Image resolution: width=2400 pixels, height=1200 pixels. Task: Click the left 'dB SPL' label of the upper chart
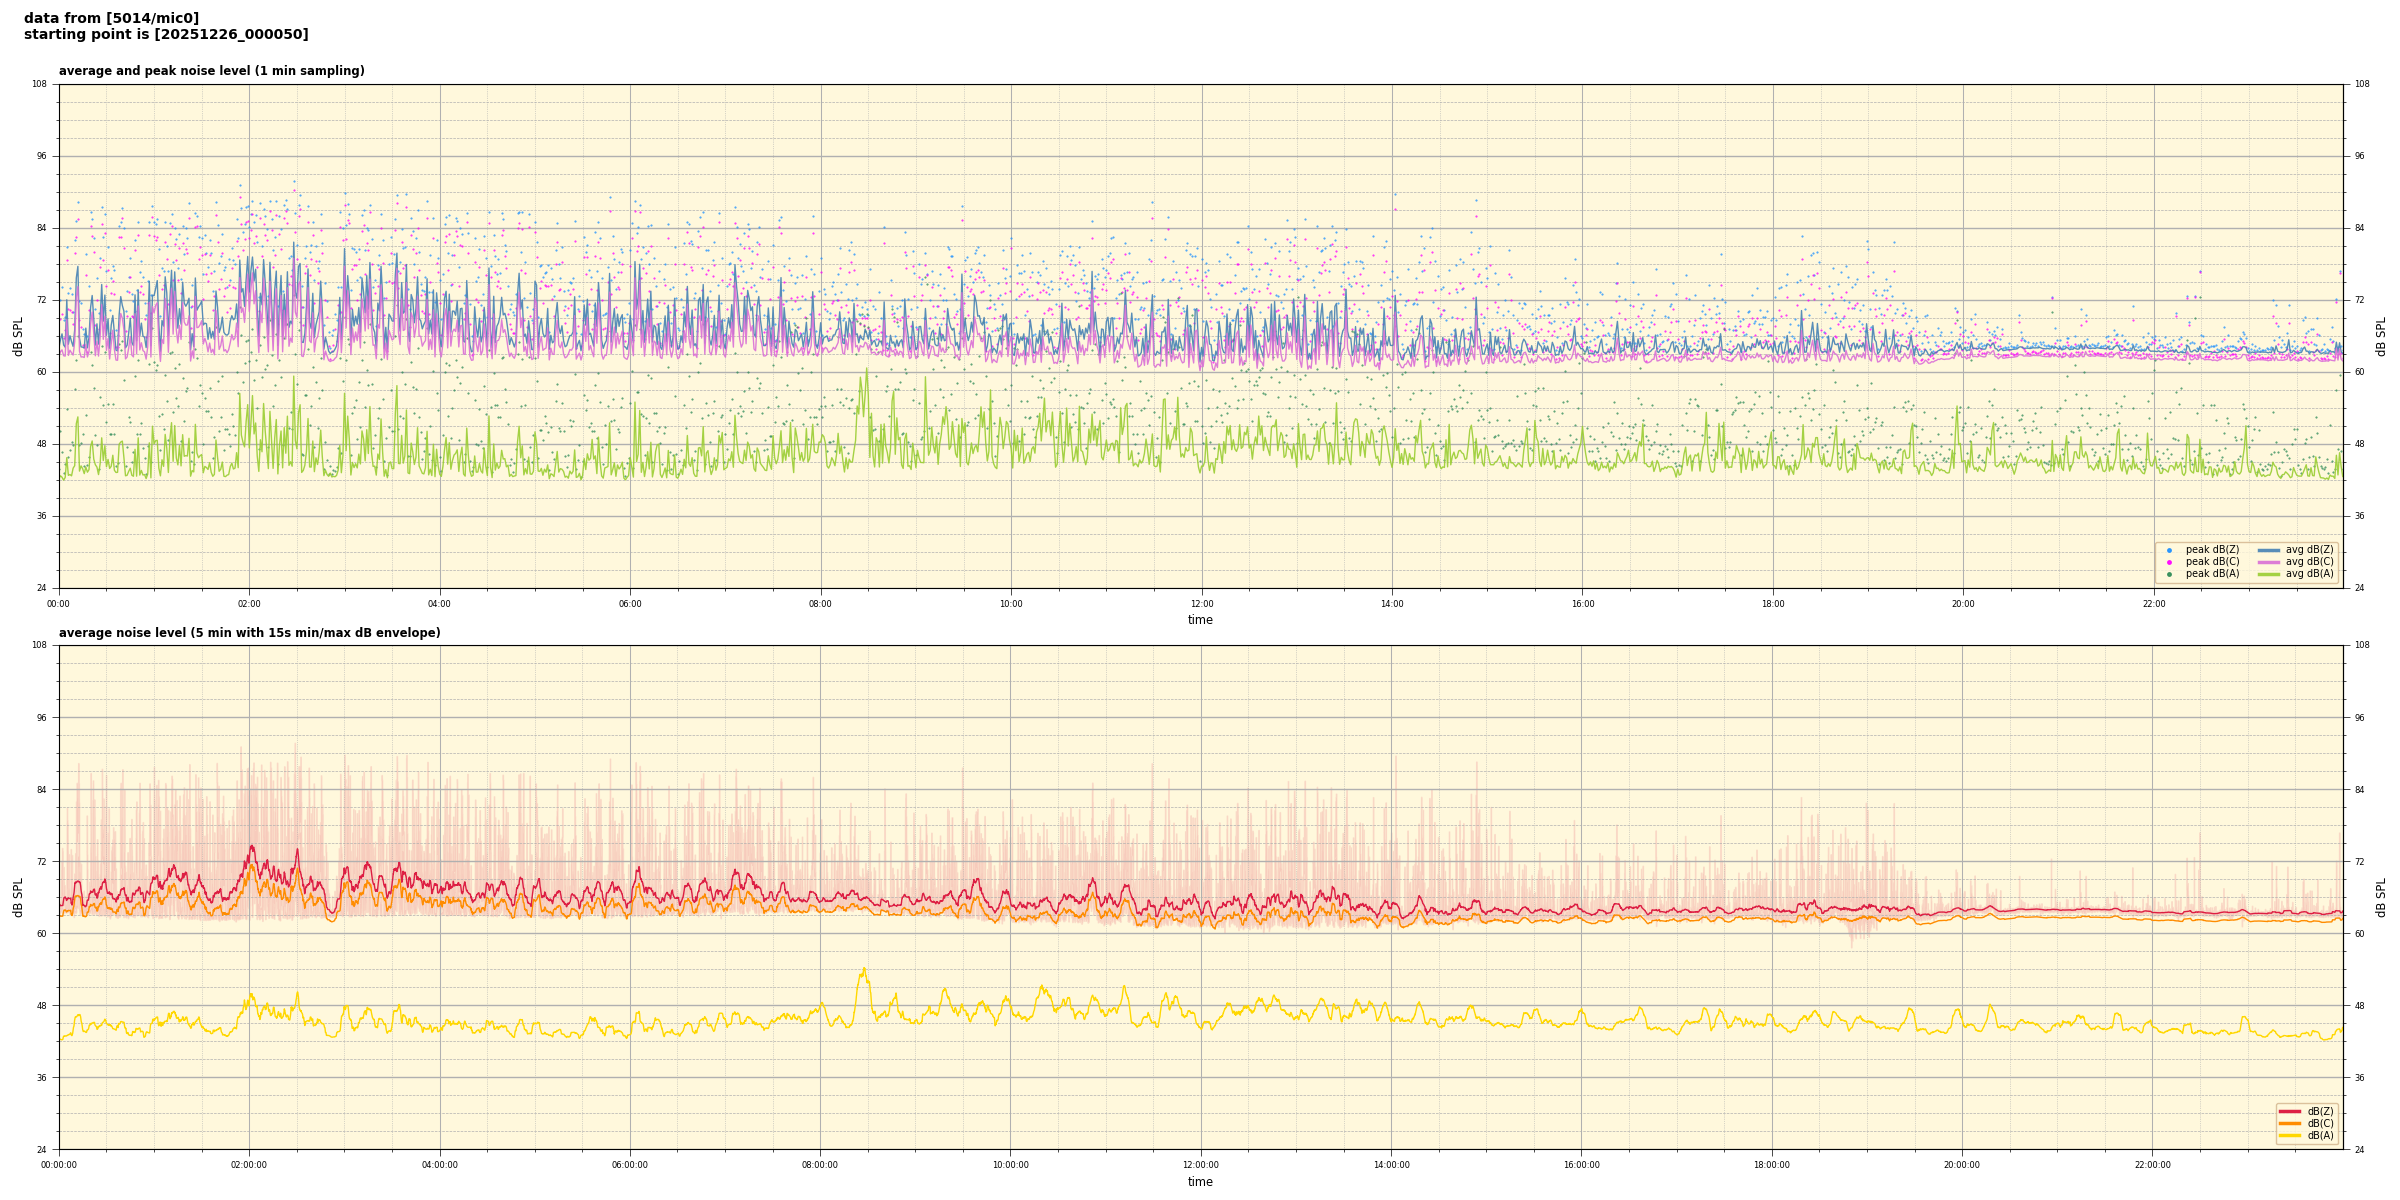pos(18,336)
